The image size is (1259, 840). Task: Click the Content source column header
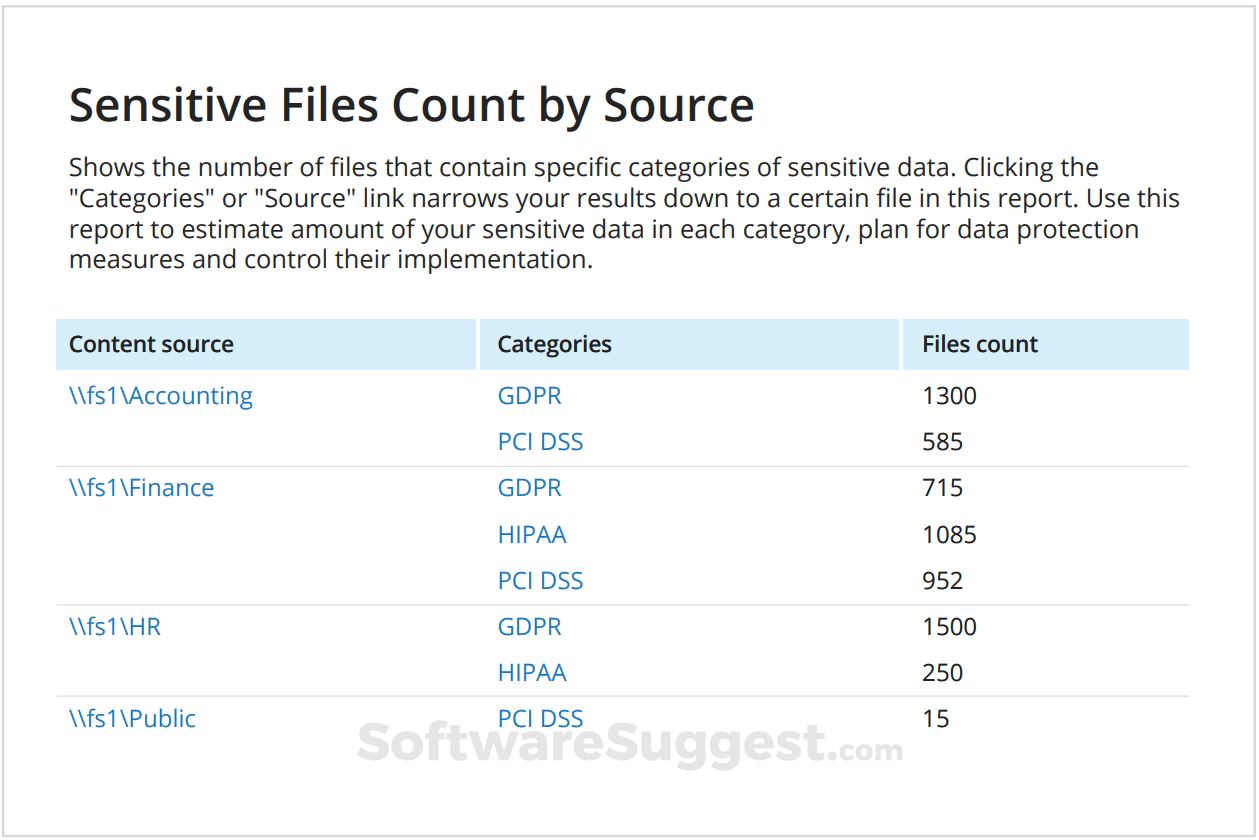(x=151, y=345)
